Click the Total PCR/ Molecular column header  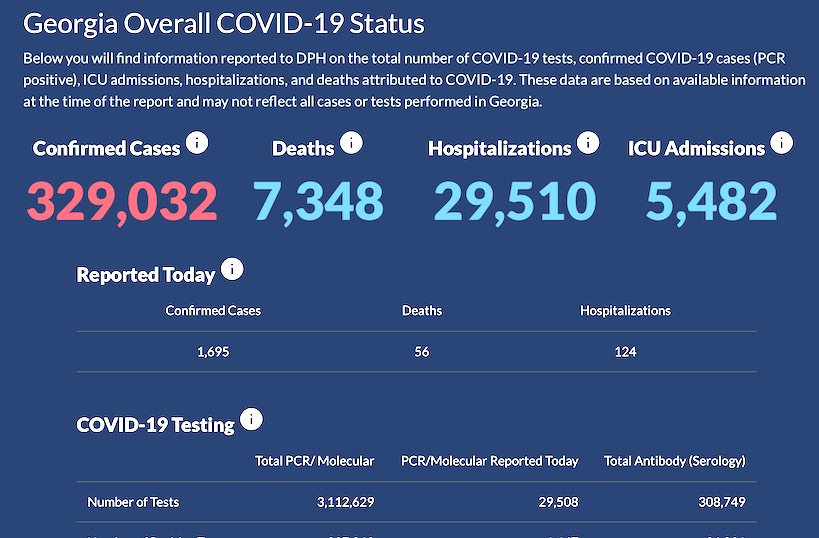315,461
